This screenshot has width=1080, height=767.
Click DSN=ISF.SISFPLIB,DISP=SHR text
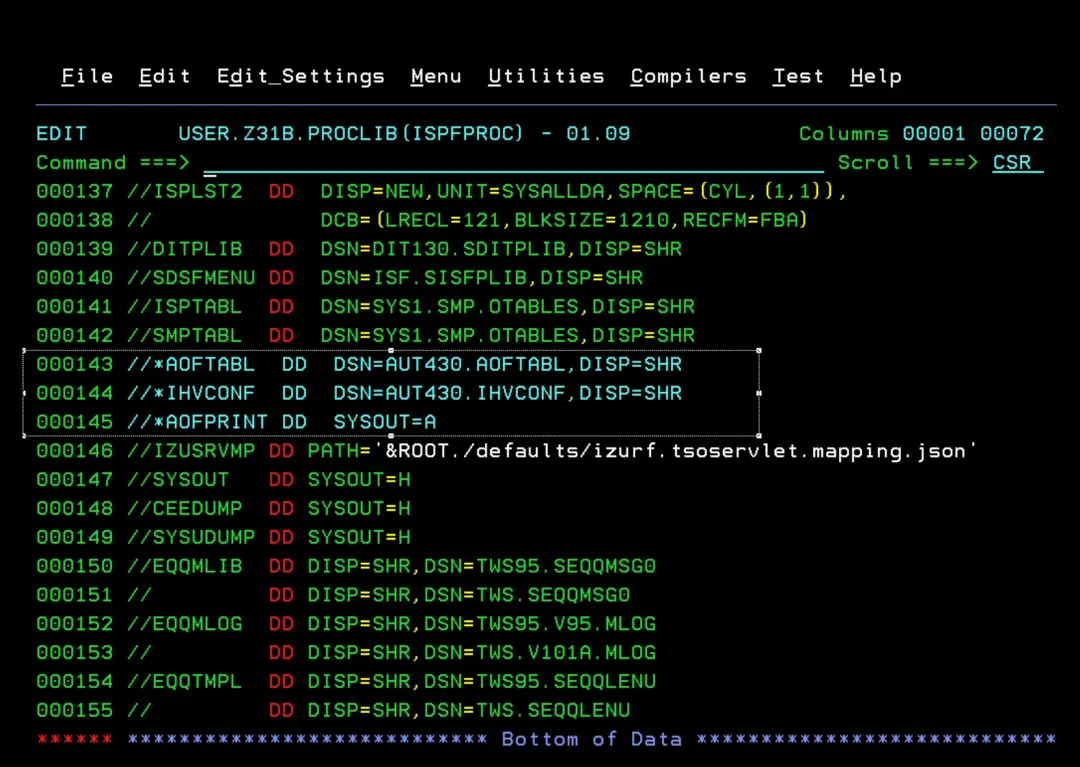481,278
